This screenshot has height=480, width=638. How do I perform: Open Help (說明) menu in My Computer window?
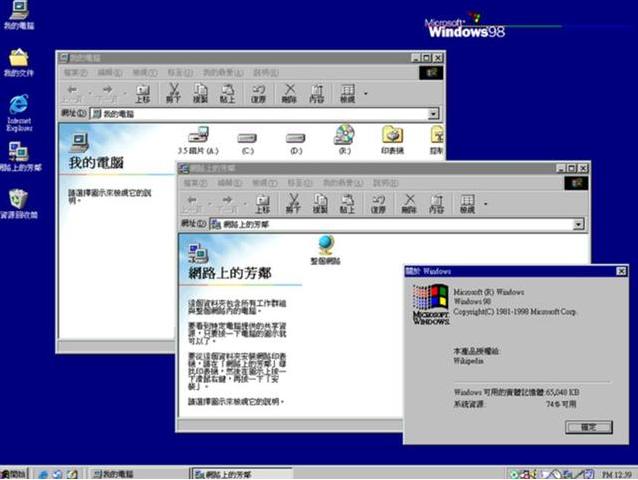click(x=266, y=73)
